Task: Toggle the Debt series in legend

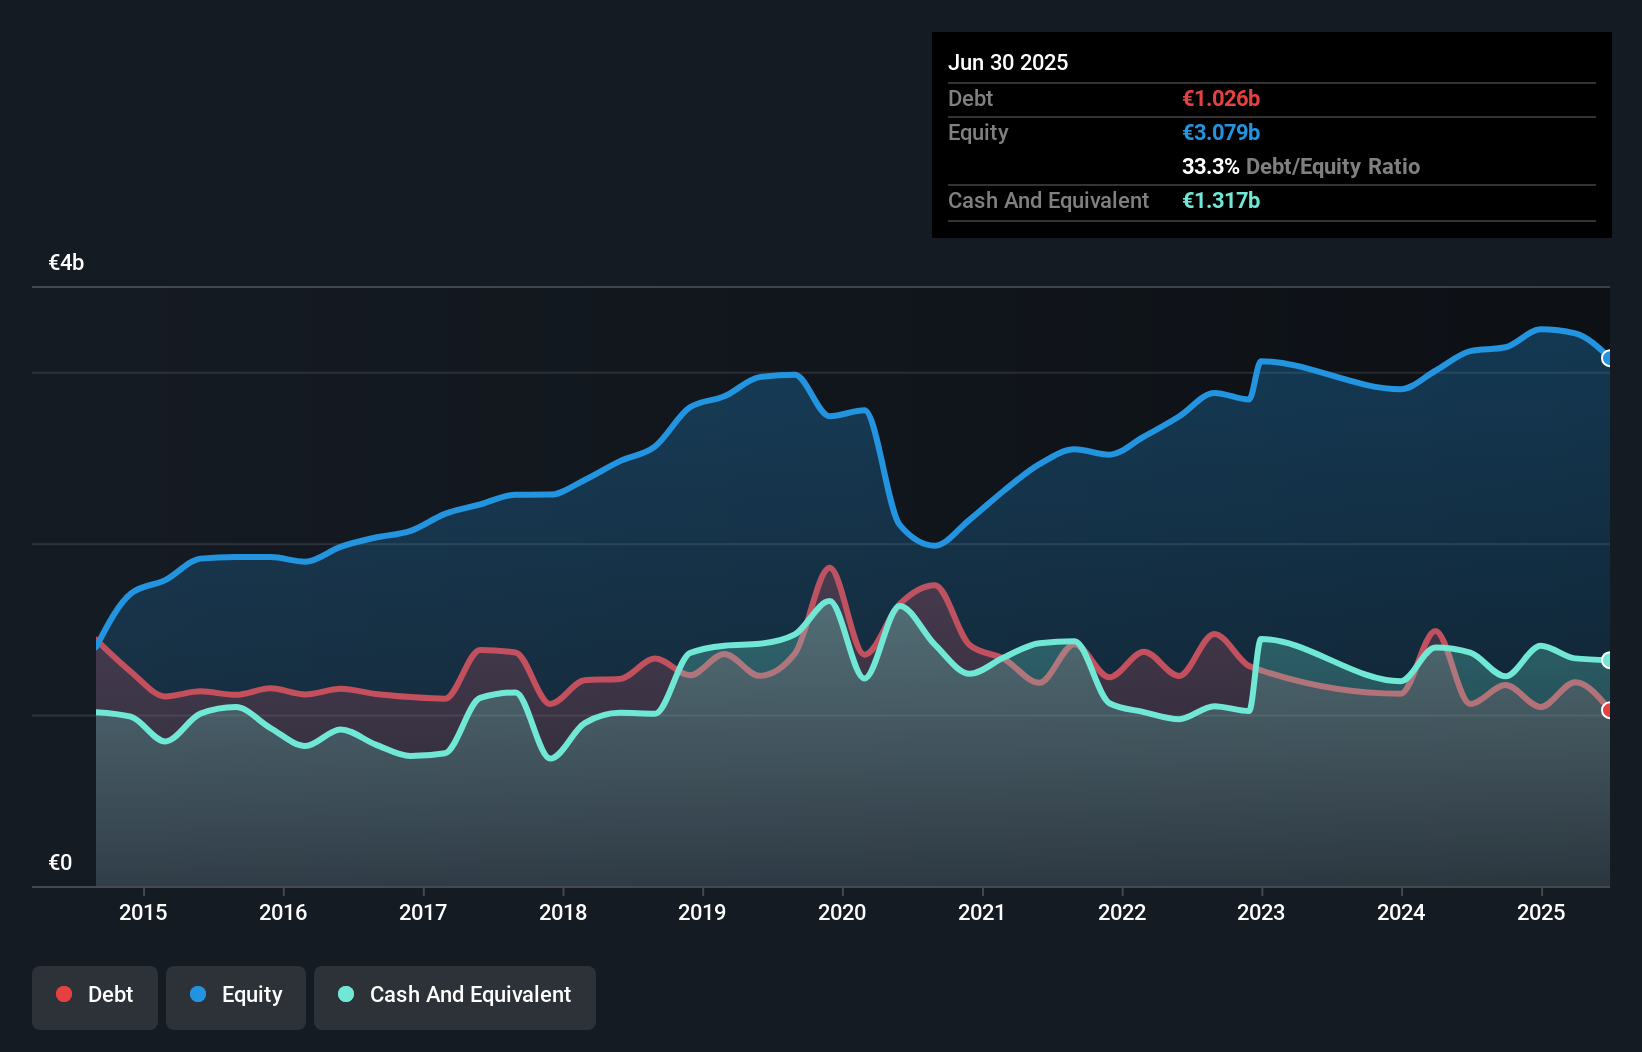Action: [x=95, y=996]
